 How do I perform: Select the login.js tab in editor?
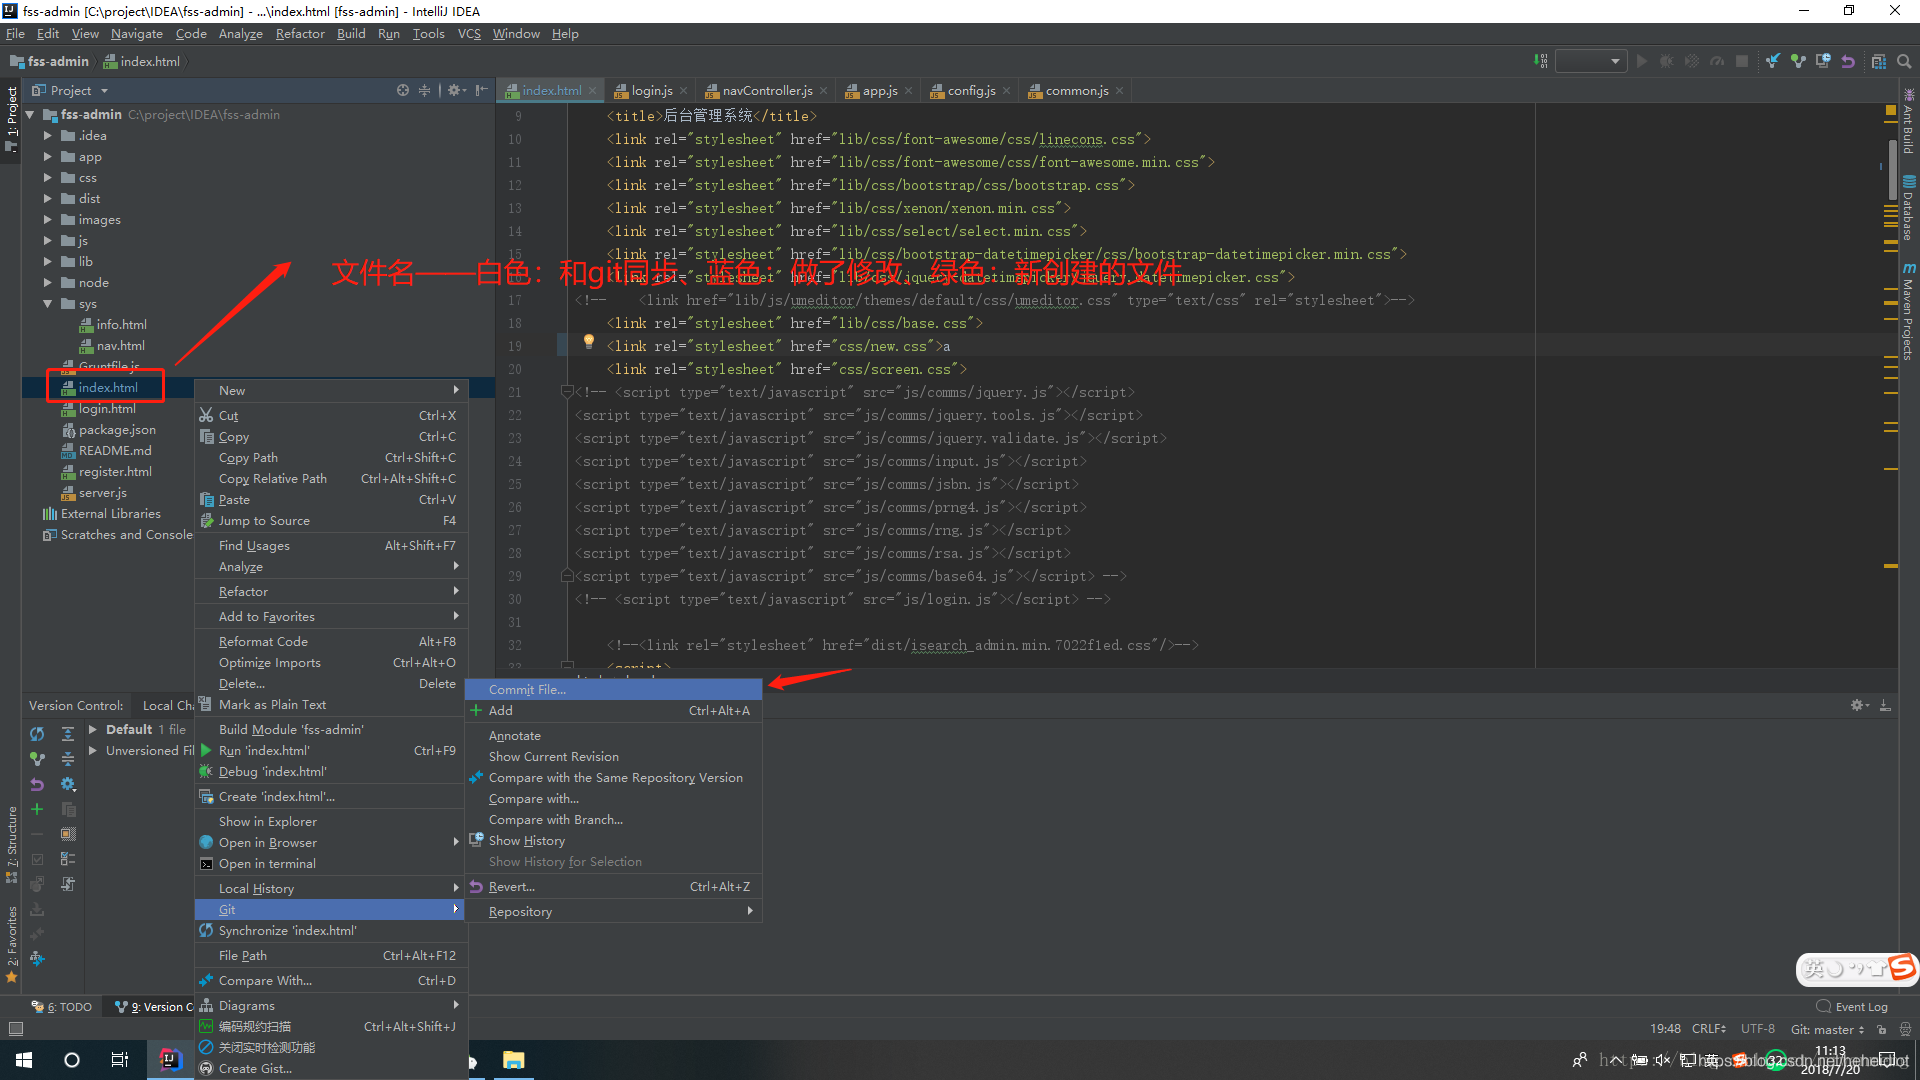(647, 90)
